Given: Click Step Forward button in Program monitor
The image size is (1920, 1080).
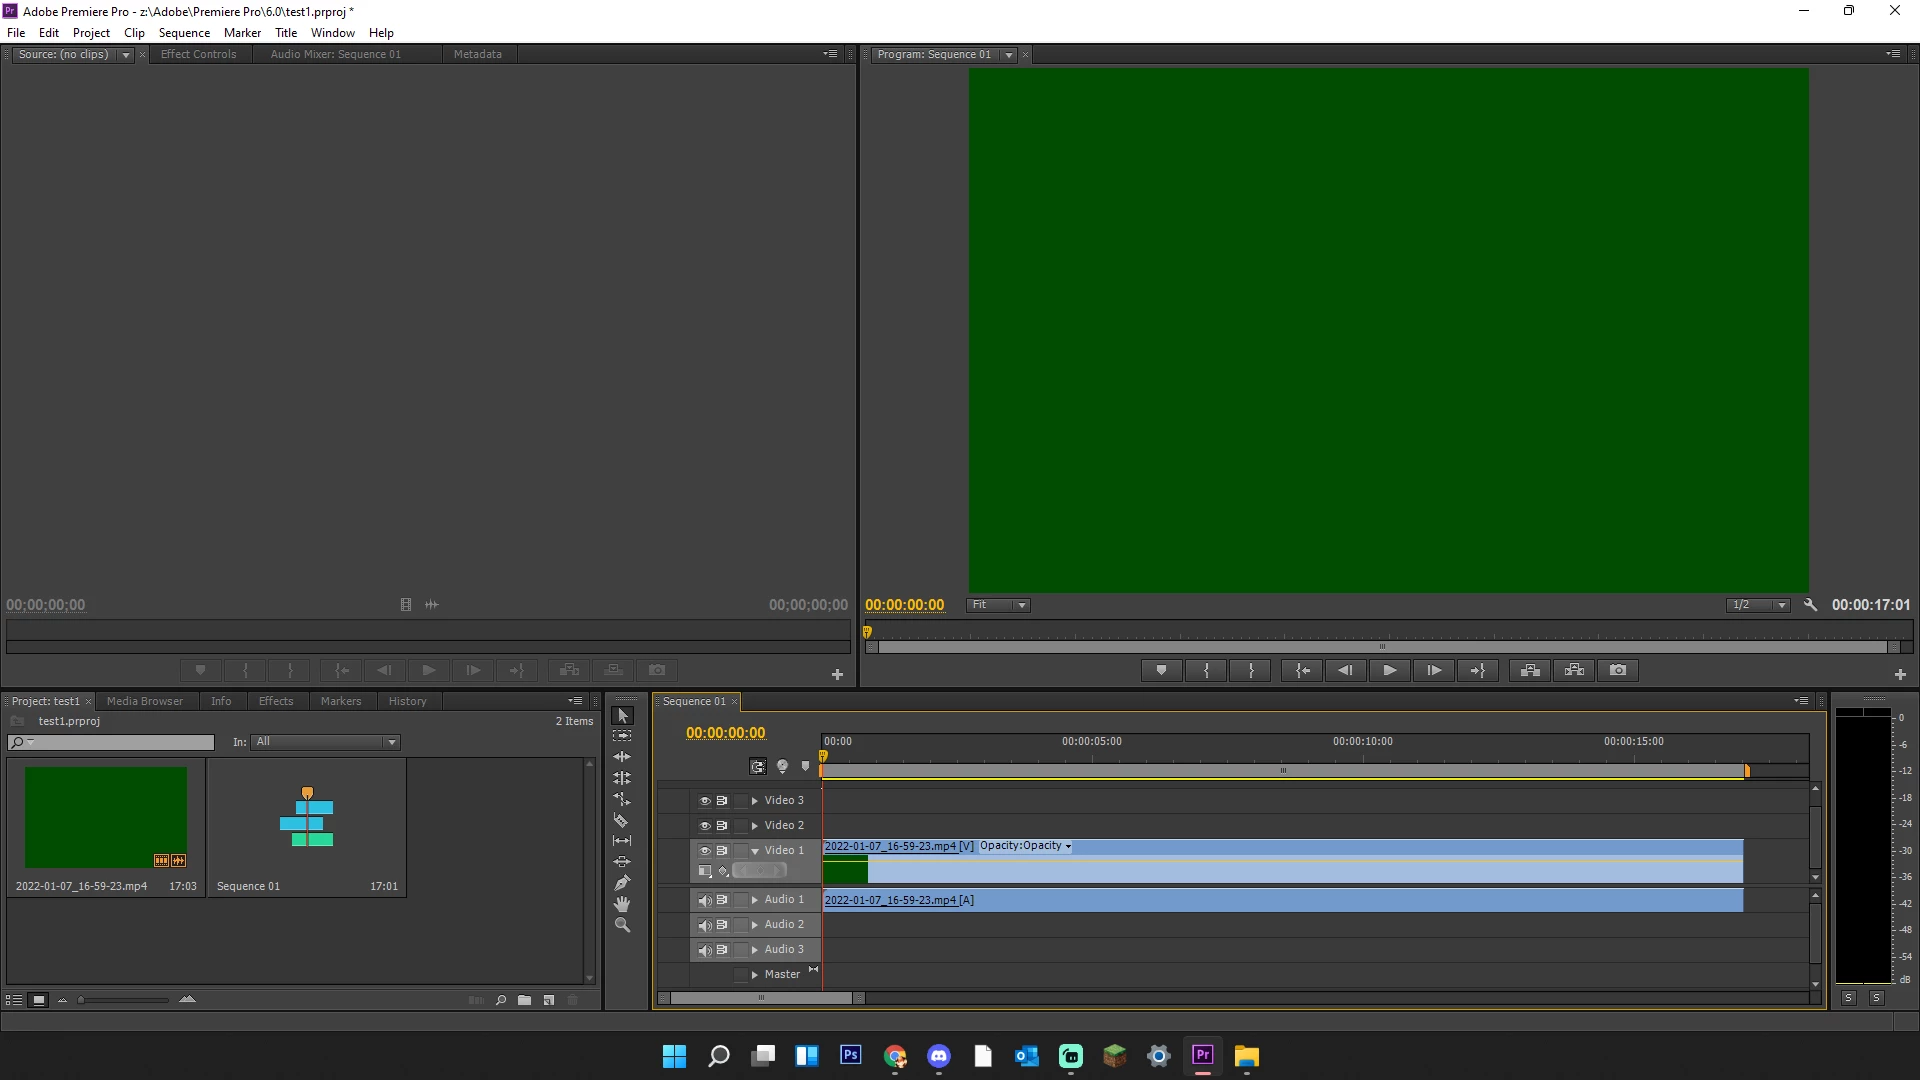Looking at the screenshot, I should 1434,670.
